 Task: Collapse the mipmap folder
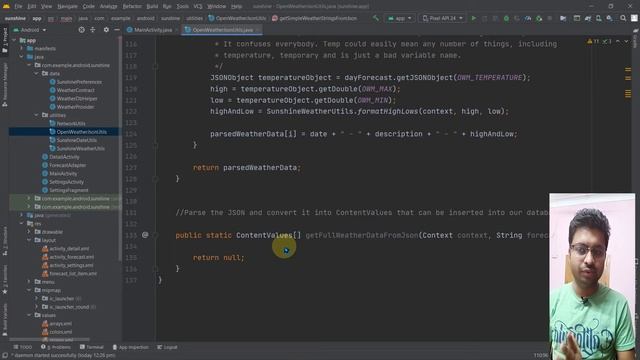point(29,290)
